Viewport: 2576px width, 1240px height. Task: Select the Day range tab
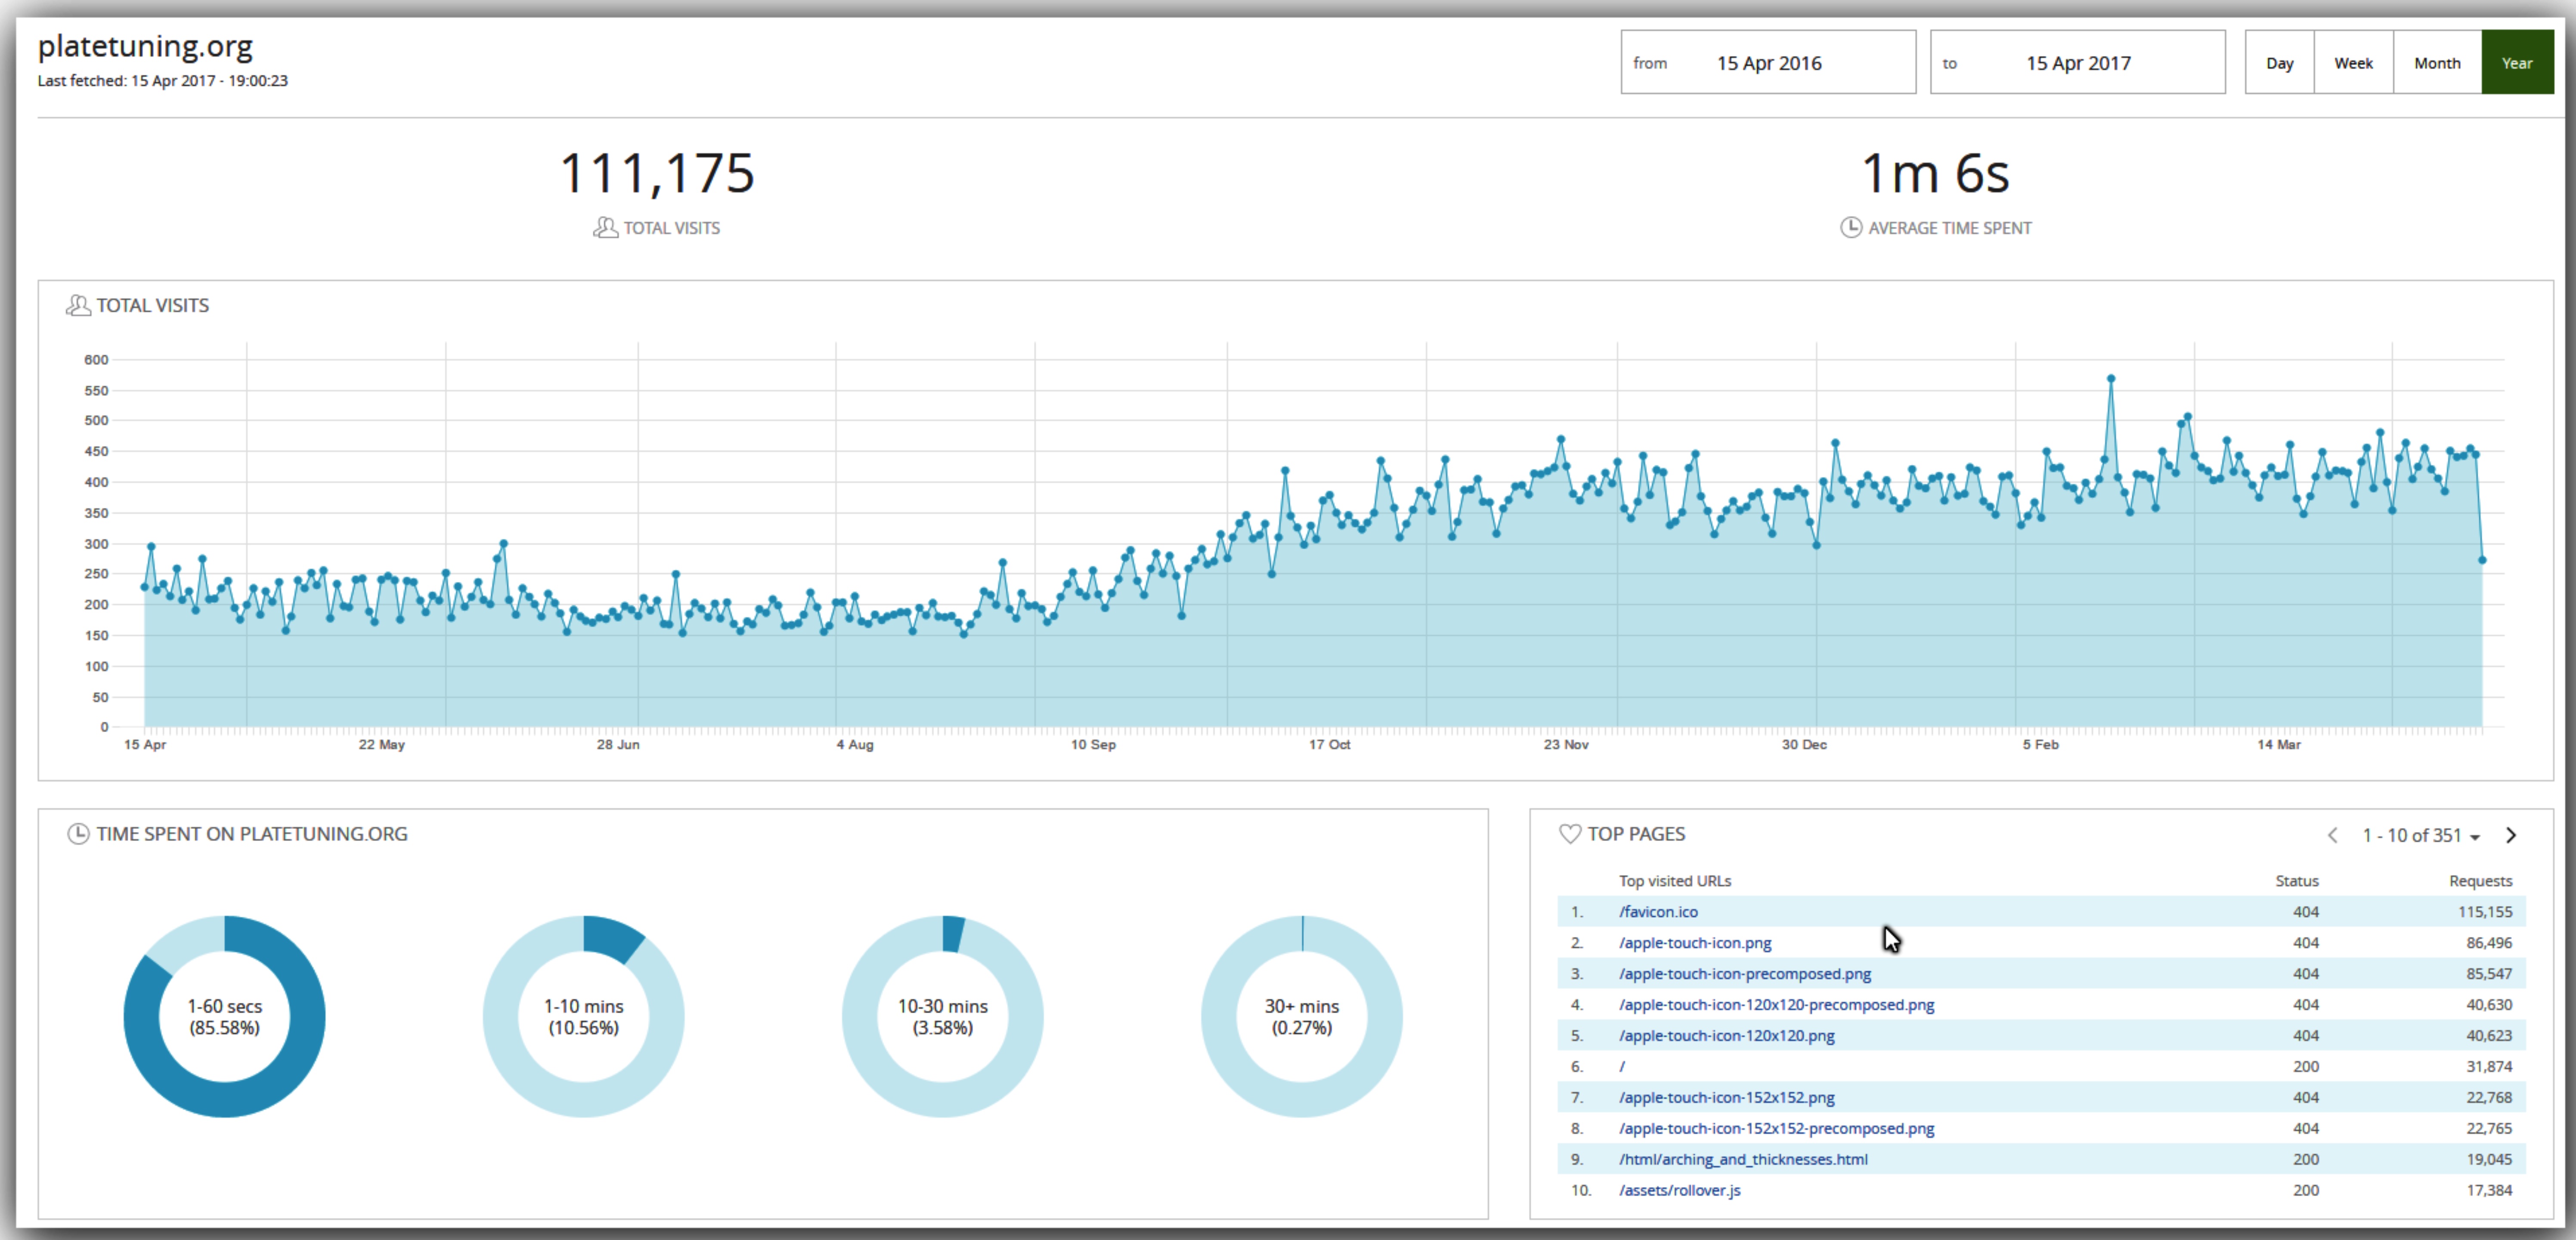pyautogui.click(x=2279, y=62)
